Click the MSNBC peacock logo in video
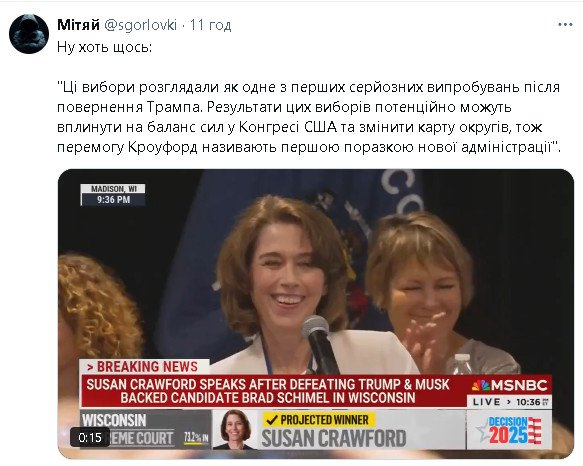The image size is (583, 466). pyautogui.click(x=480, y=386)
